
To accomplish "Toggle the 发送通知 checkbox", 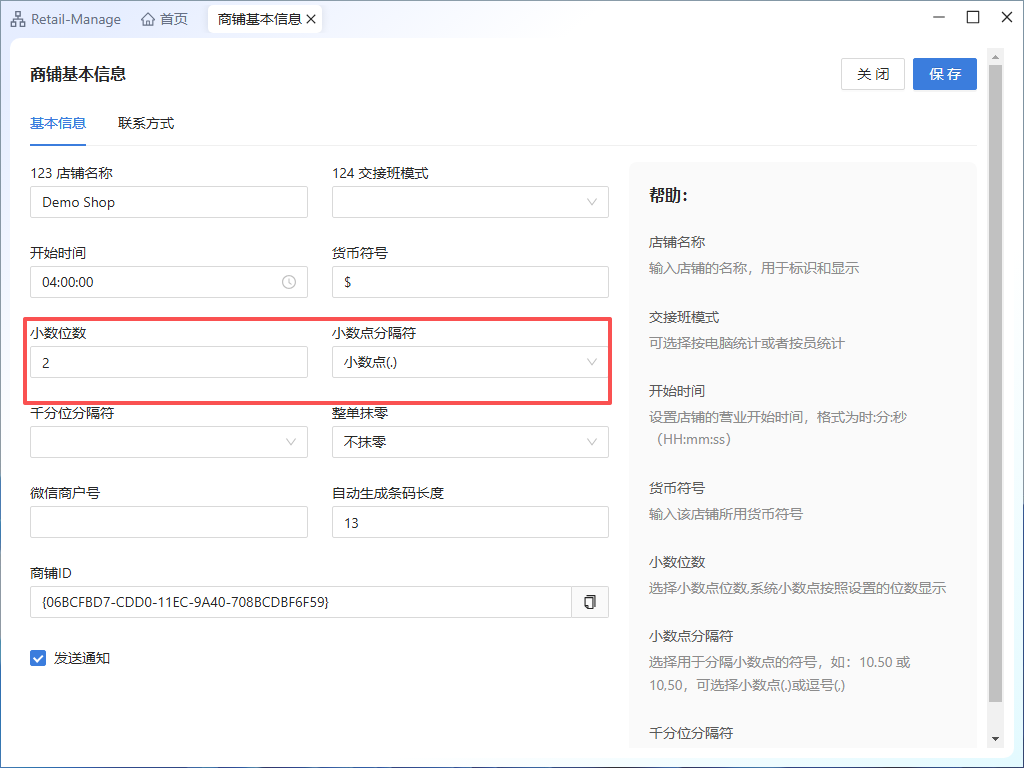I will [x=39, y=658].
